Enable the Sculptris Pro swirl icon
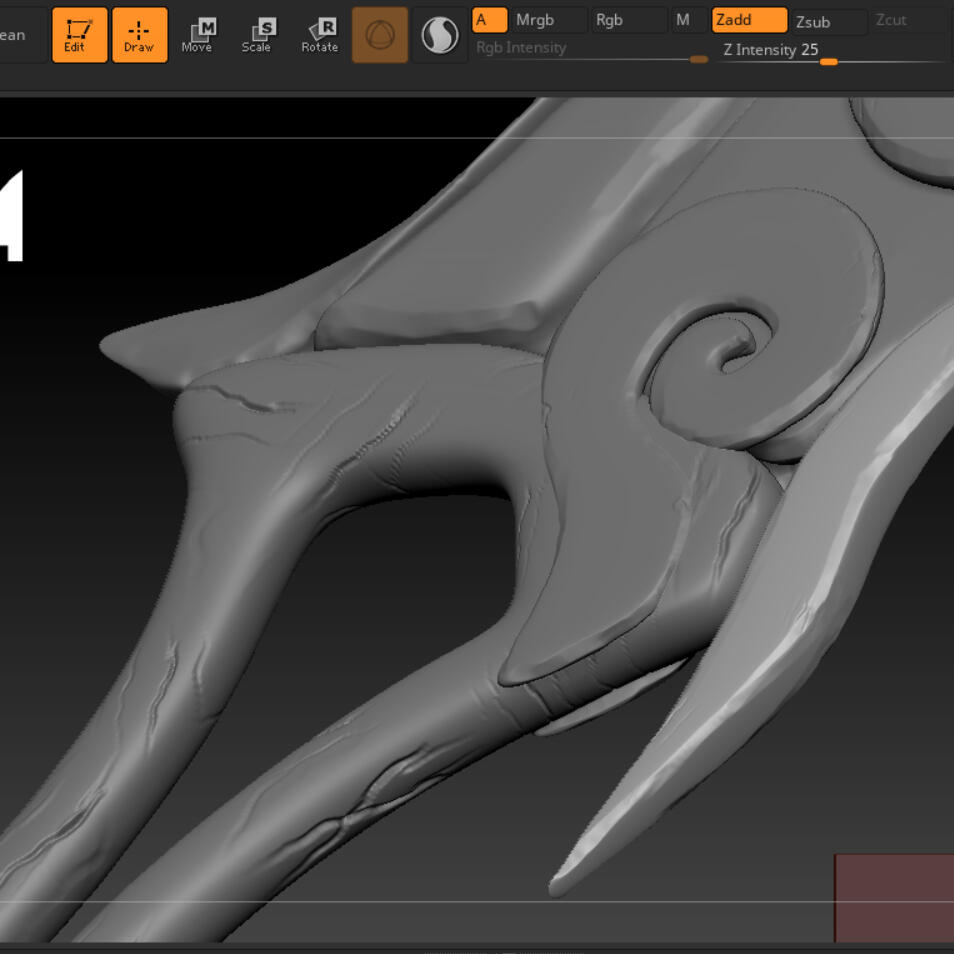954x954 pixels. point(438,36)
